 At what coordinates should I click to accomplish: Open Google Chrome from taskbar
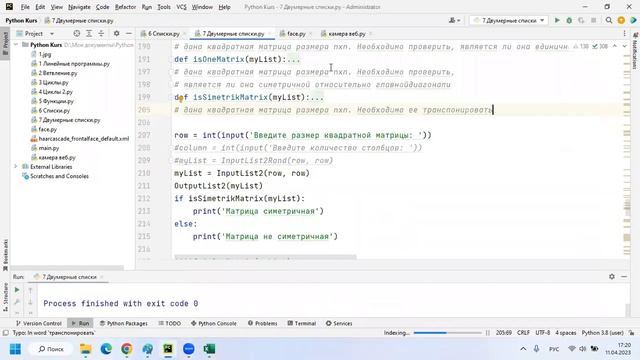click(x=127, y=349)
